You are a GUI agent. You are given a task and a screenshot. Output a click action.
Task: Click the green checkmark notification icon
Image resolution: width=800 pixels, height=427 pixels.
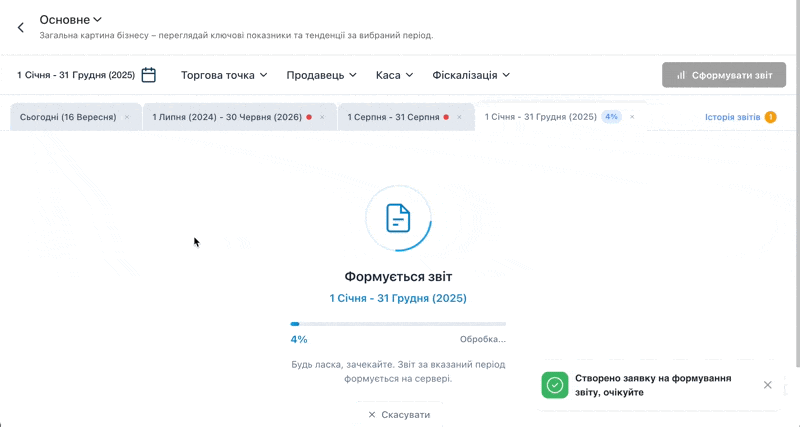[555, 385]
